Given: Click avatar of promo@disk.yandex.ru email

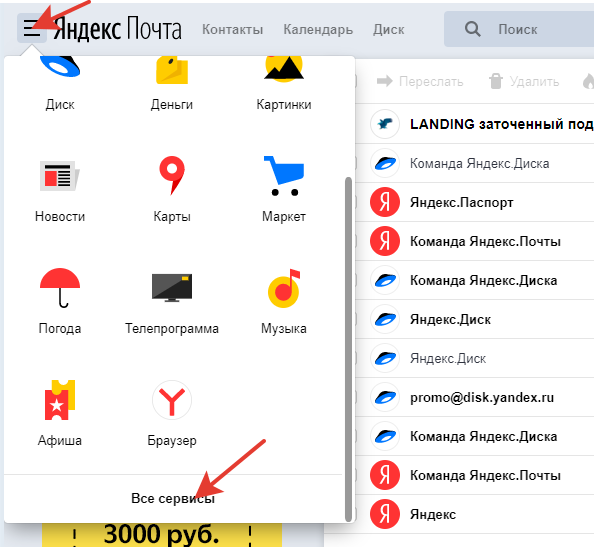Looking at the screenshot, I should tap(385, 397).
